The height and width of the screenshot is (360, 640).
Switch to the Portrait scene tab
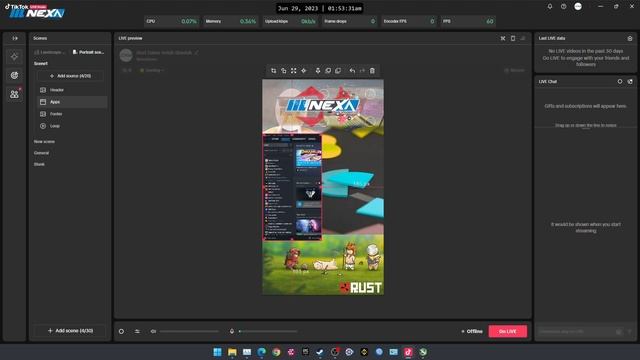point(88,52)
